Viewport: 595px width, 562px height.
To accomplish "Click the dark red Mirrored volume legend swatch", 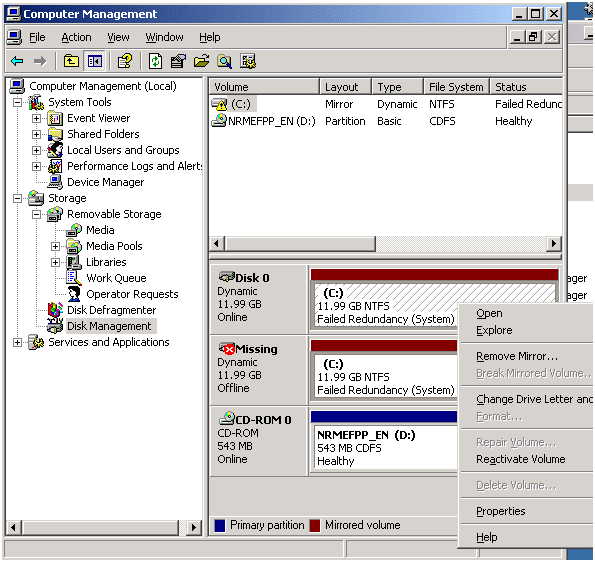I will (x=315, y=526).
